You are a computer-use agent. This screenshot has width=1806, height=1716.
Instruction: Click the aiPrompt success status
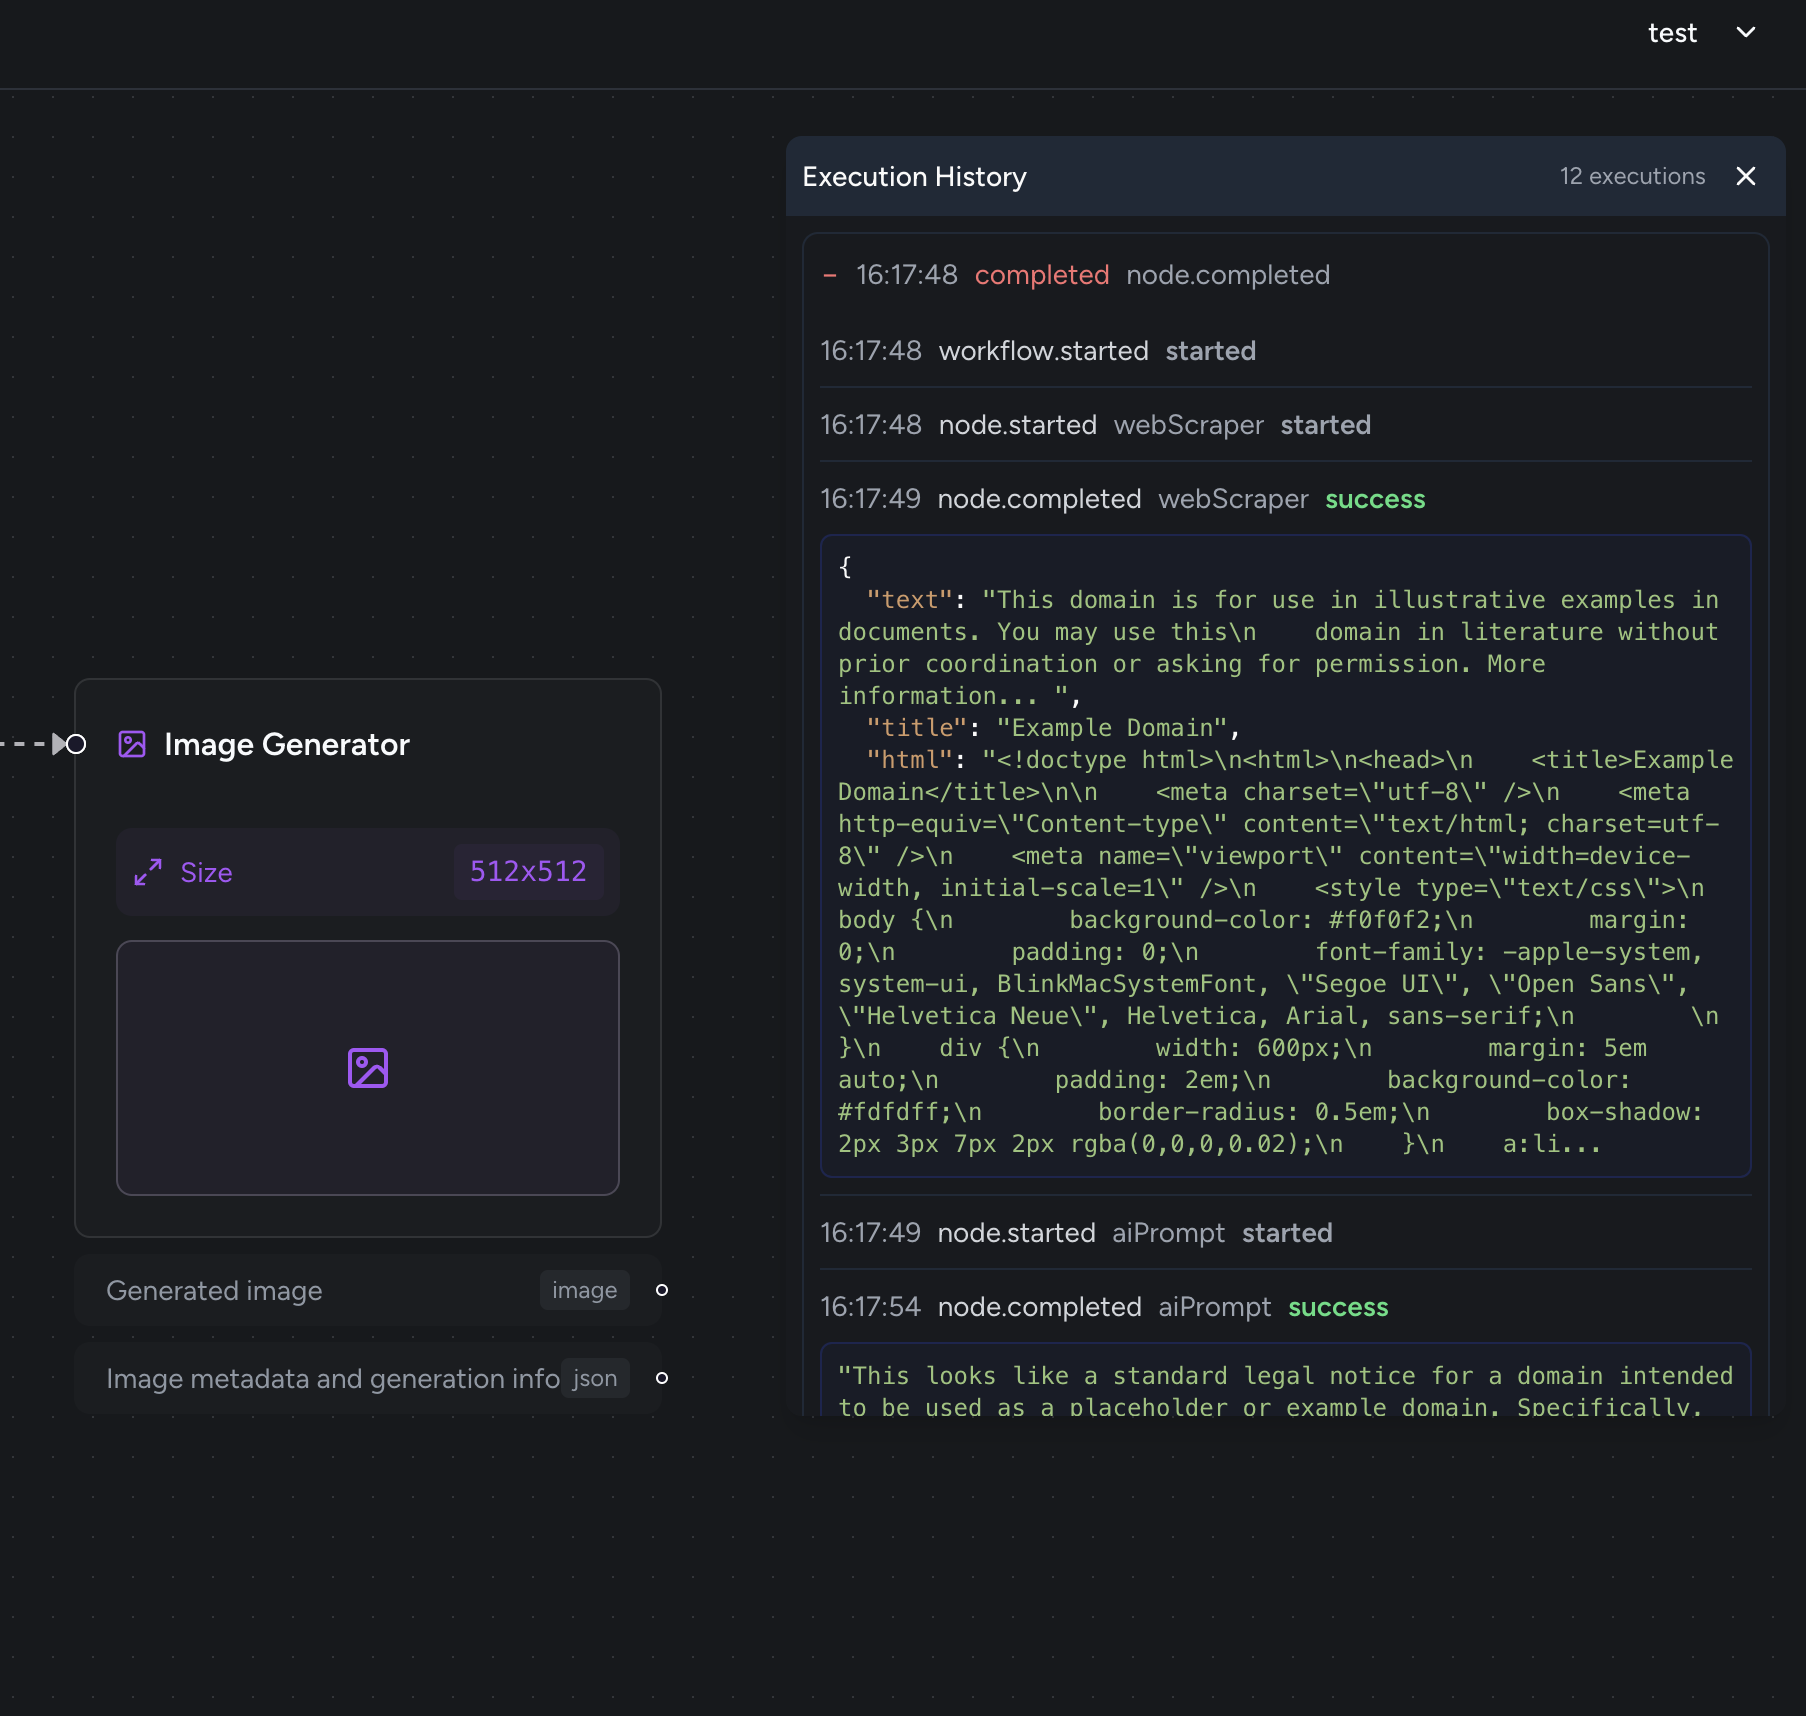pos(1338,1307)
